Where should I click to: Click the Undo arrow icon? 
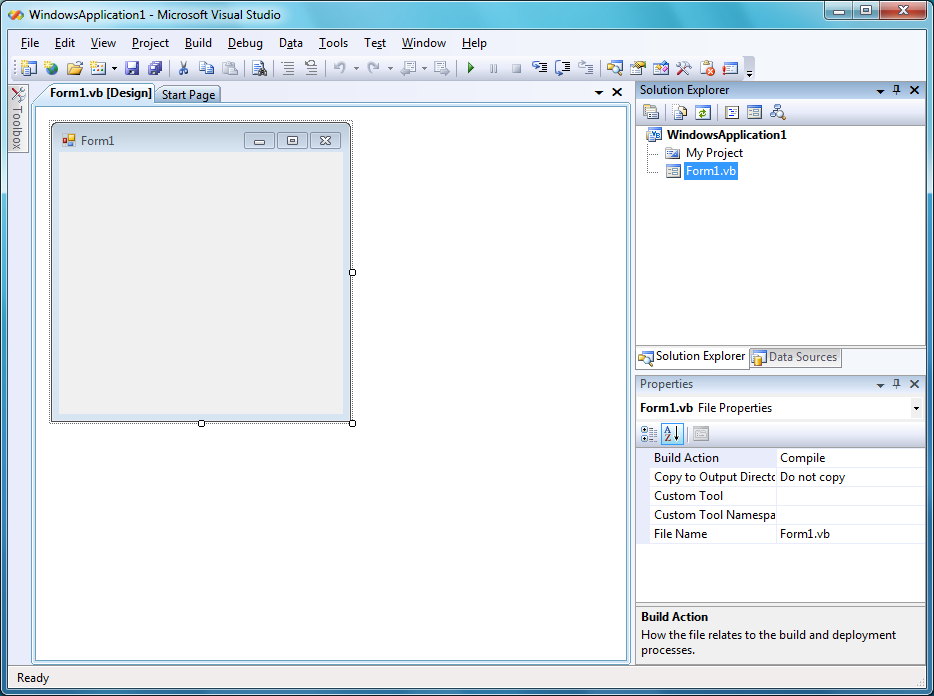(340, 68)
